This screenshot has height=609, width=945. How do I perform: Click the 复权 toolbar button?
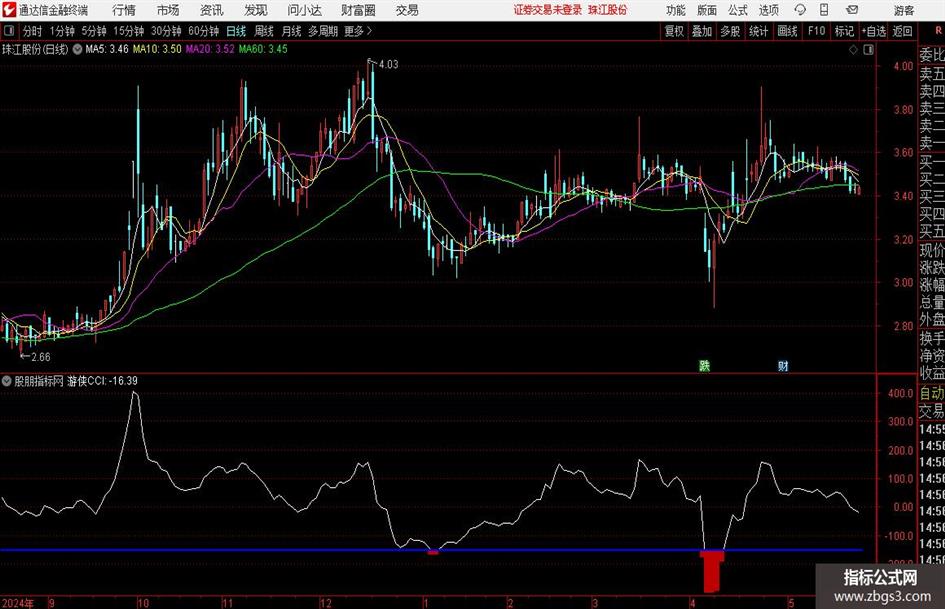click(674, 31)
